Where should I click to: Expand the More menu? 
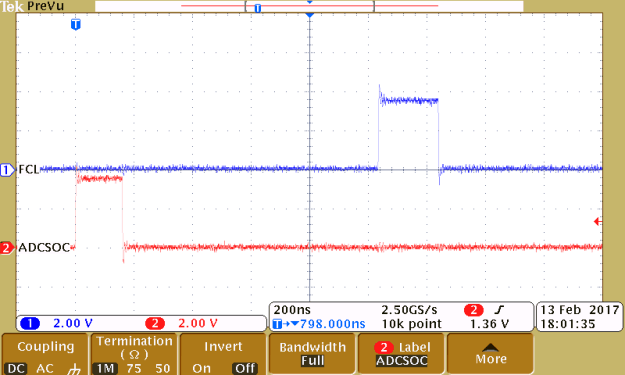[490, 354]
